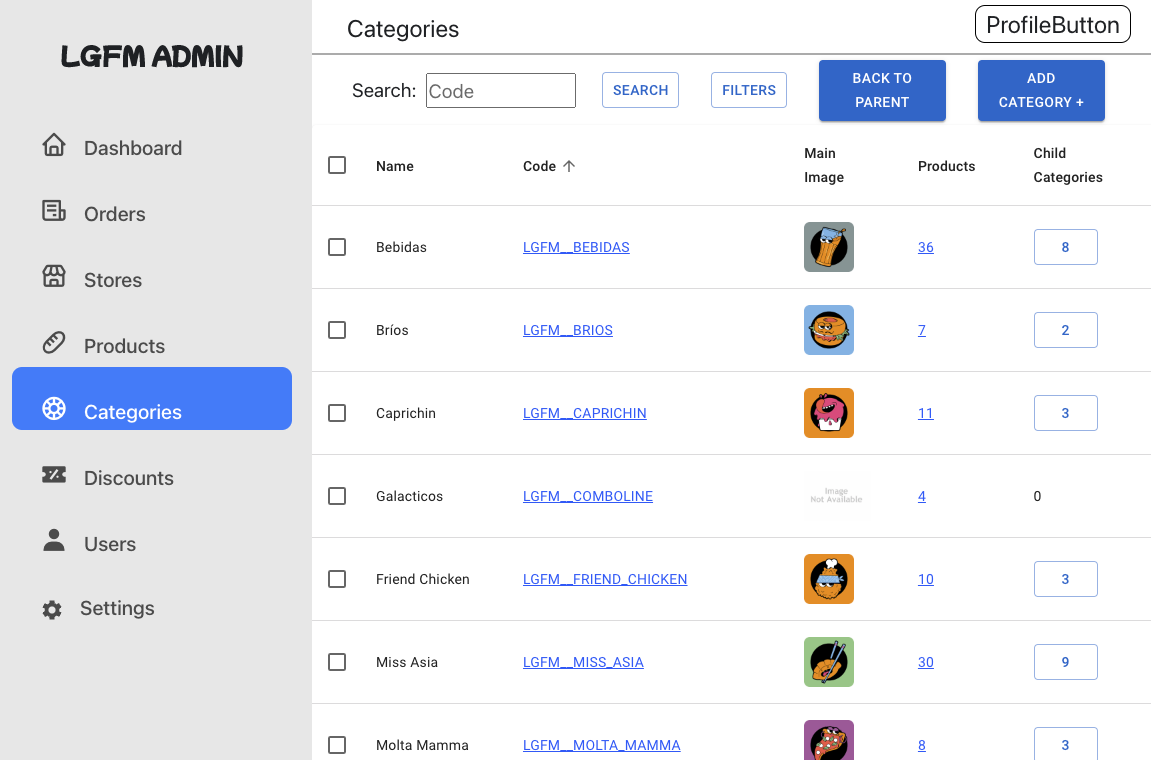Click the Discounts ticket icon
Screen dimensions: 1151x760
click(54, 475)
